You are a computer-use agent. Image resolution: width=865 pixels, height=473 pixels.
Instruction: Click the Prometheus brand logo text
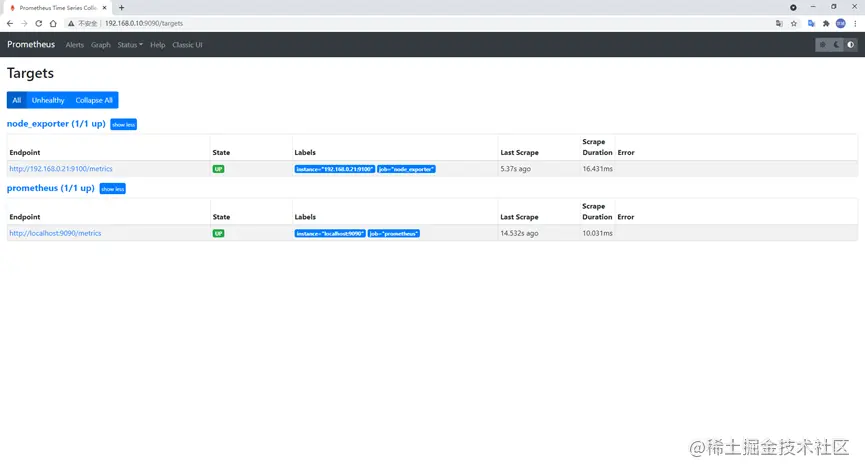point(31,44)
